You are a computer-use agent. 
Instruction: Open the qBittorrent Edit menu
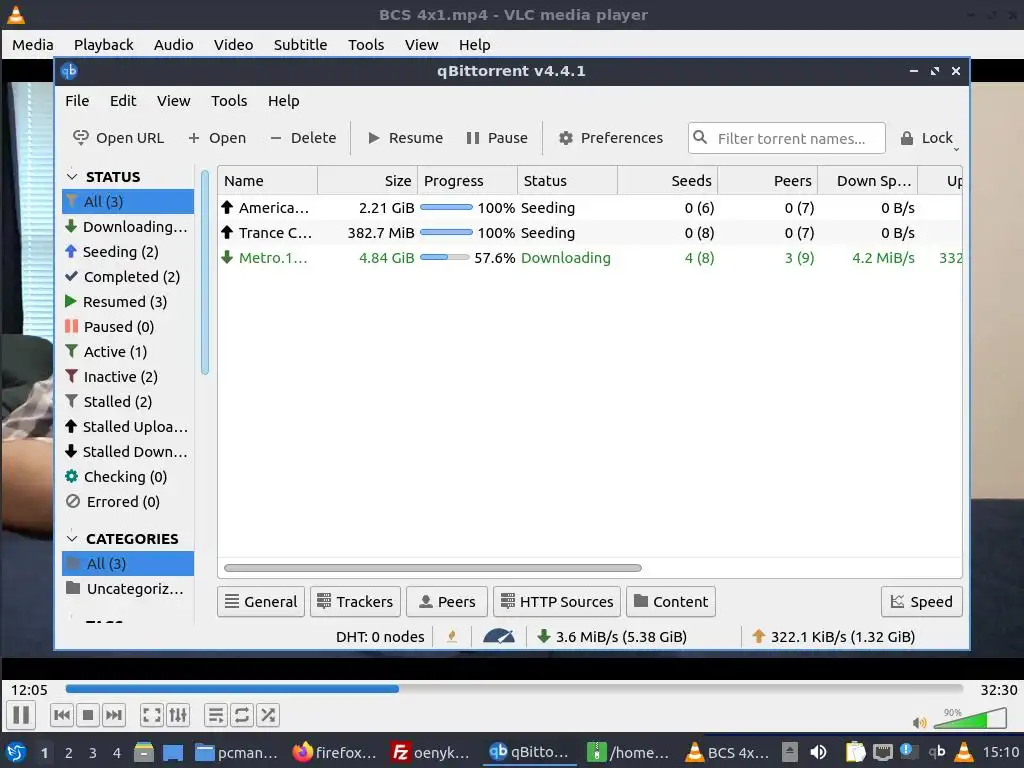tap(123, 101)
